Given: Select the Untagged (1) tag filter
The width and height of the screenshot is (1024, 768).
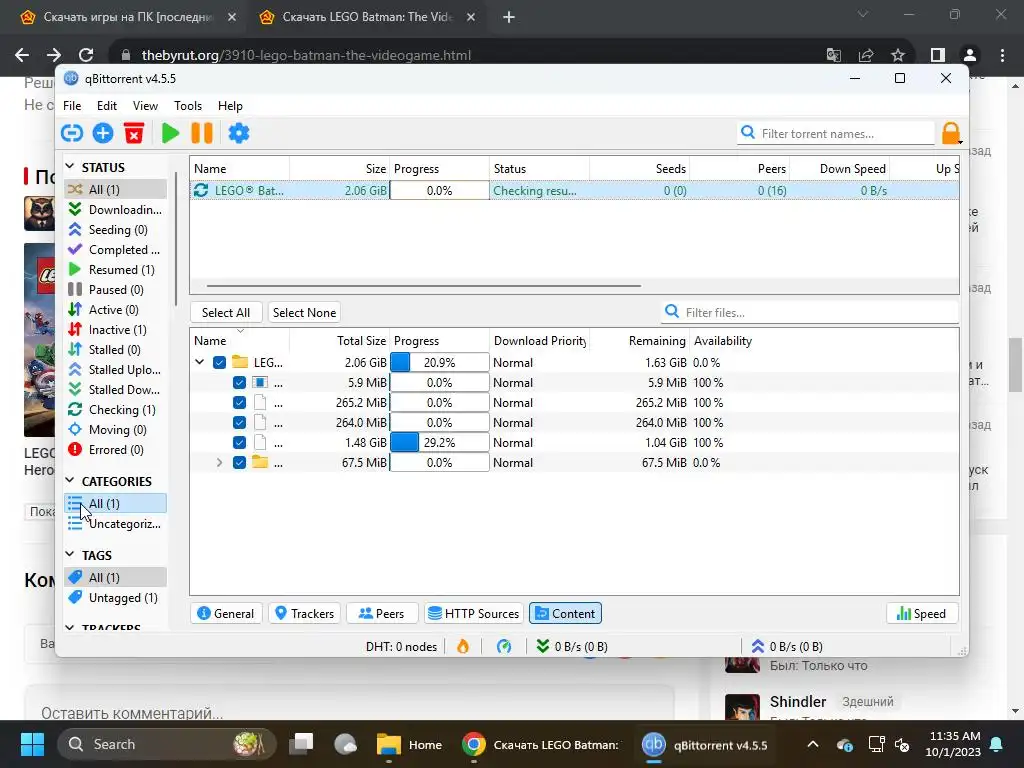Looking at the screenshot, I should coord(116,598).
